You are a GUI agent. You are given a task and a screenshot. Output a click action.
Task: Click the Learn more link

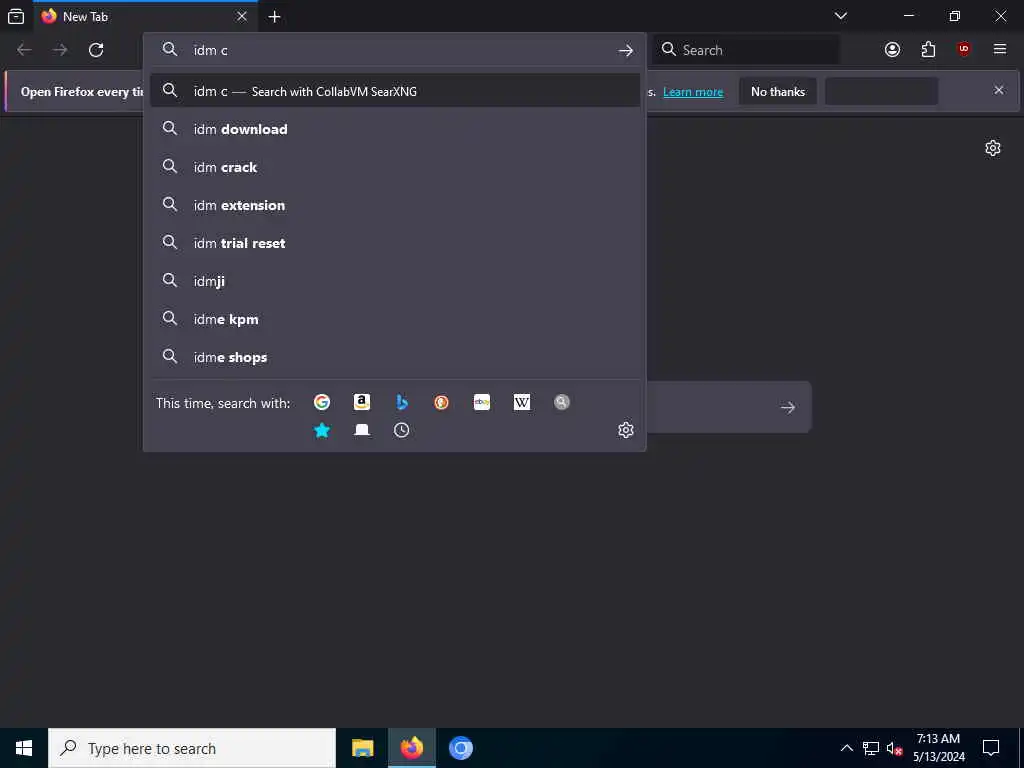pos(693,92)
